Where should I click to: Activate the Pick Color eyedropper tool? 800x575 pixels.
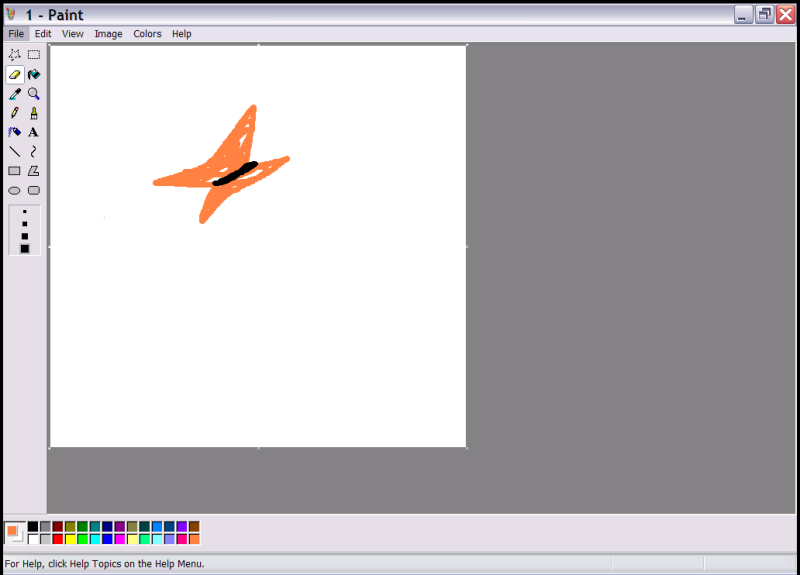[x=15, y=94]
